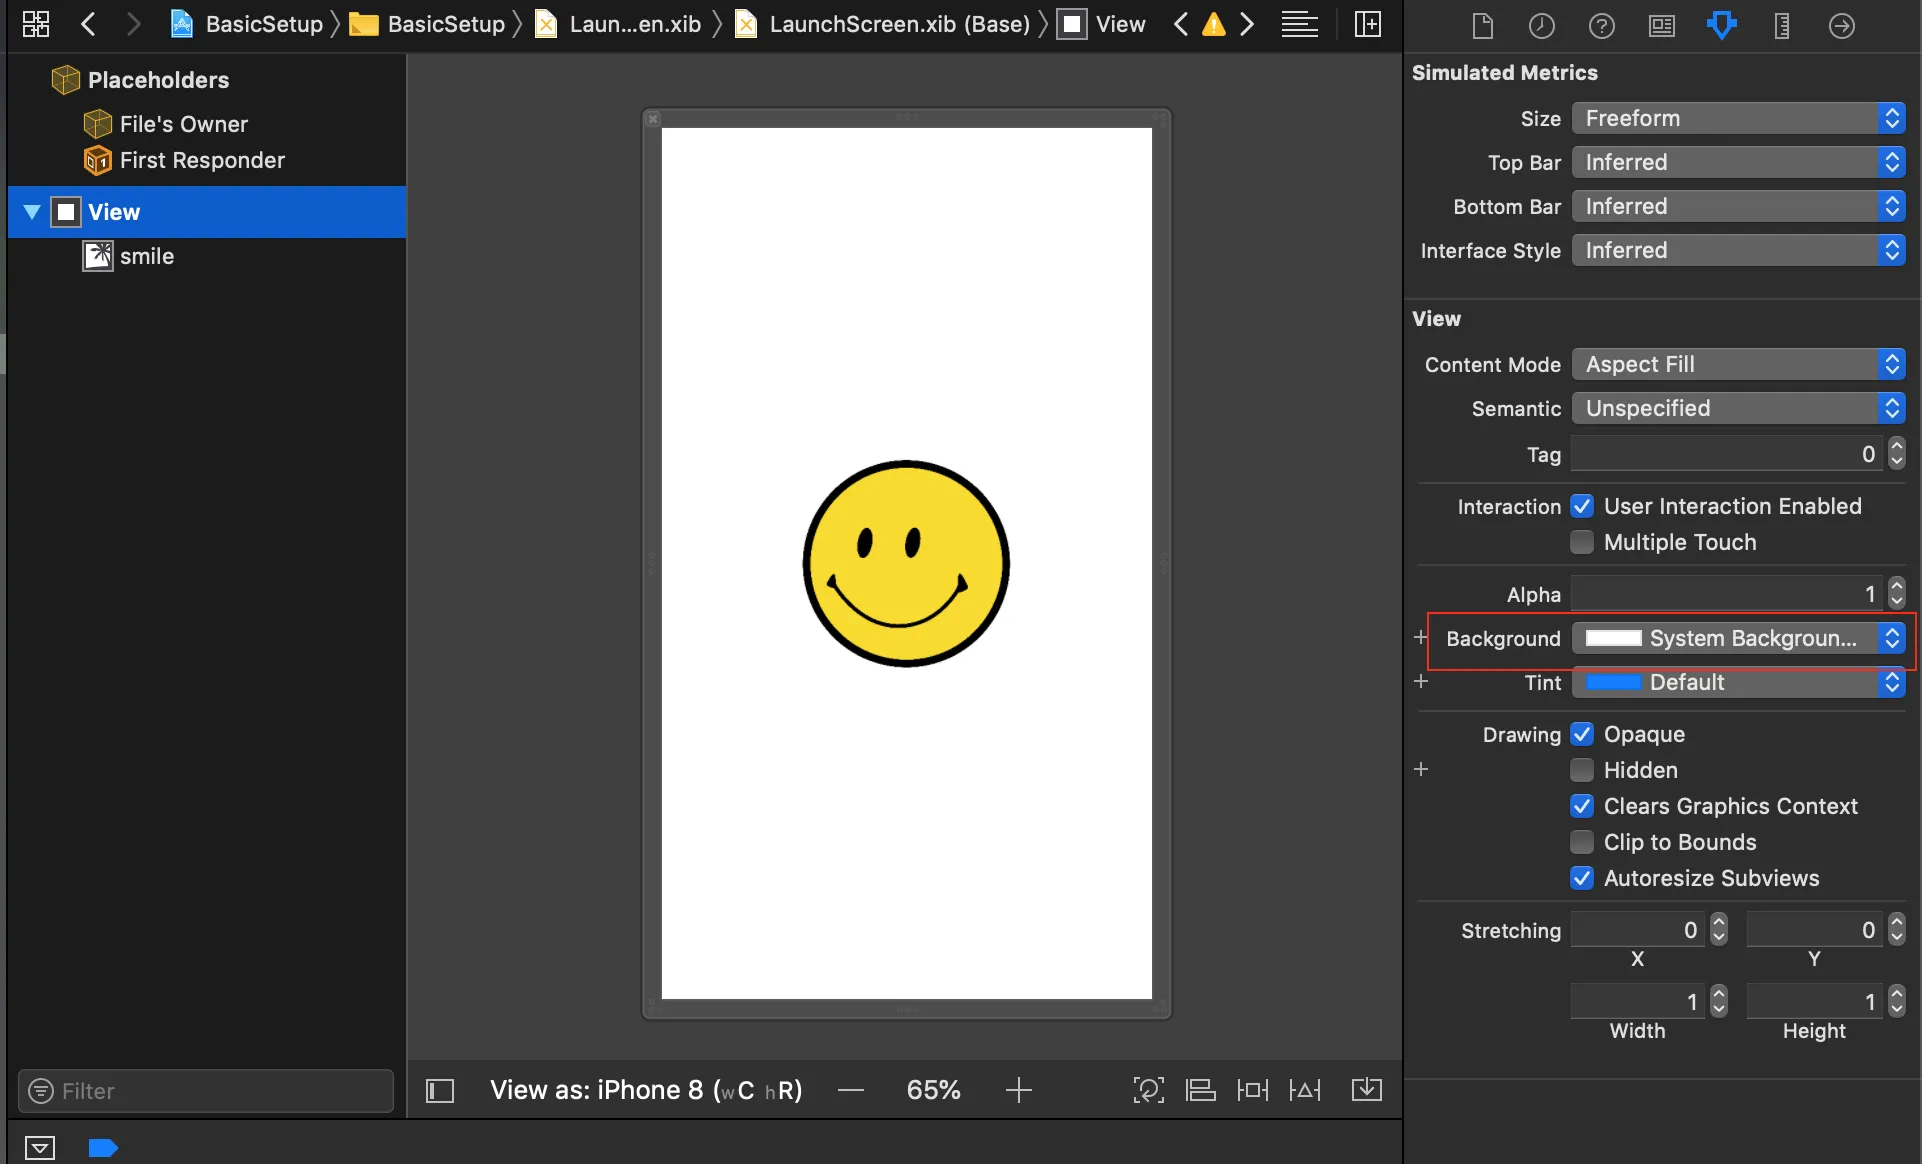
Task: Open Content Mode Aspect Fill dropdown
Action: (x=1738, y=364)
